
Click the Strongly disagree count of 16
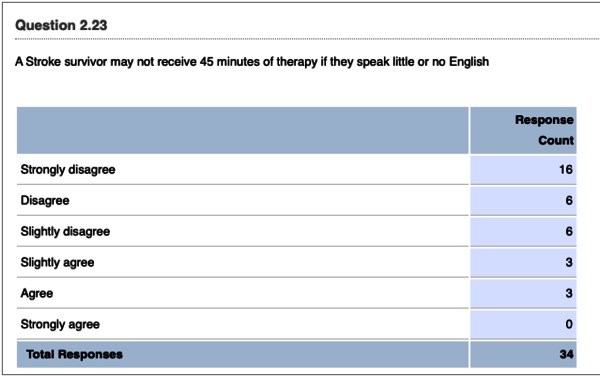[x=566, y=170]
